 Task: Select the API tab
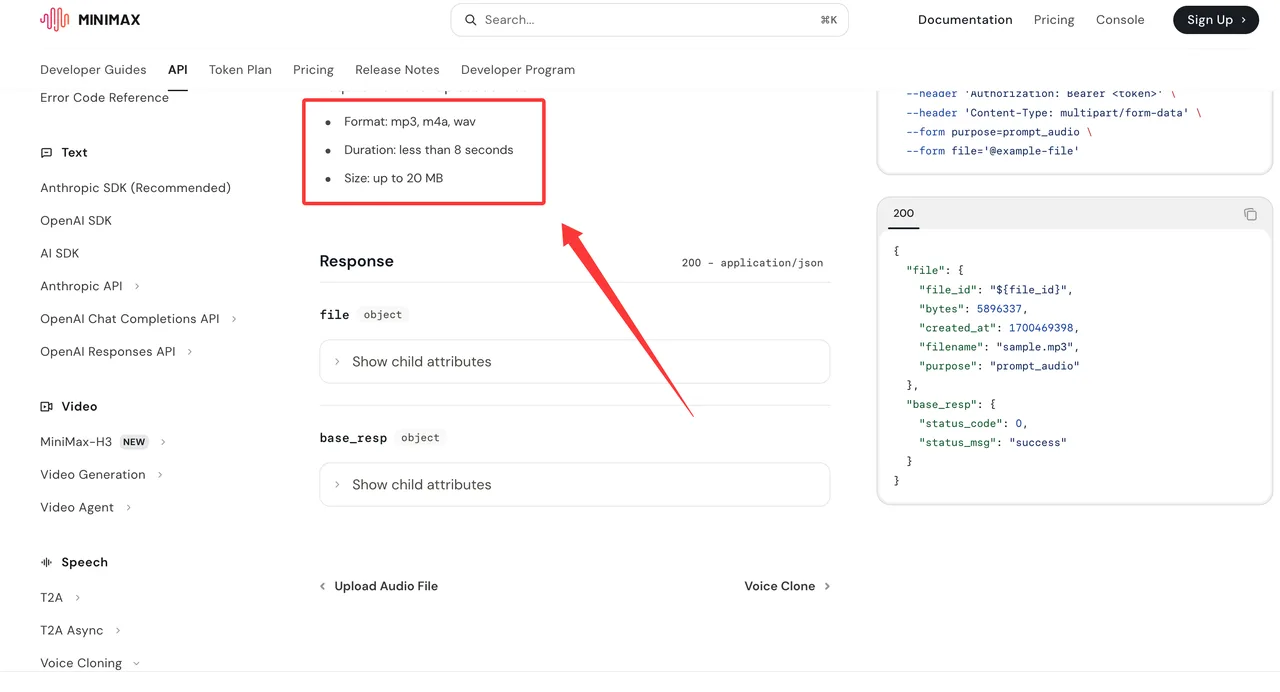[178, 70]
